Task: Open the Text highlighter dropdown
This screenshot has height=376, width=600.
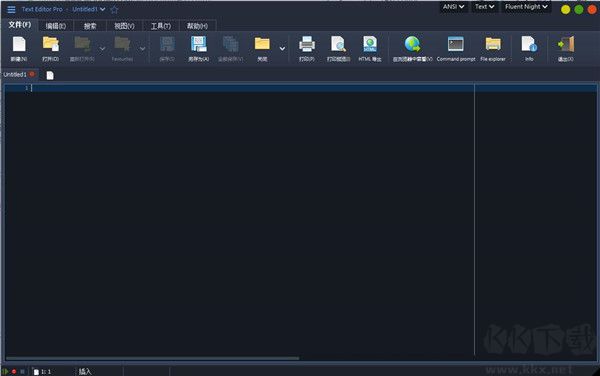Action: [484, 7]
